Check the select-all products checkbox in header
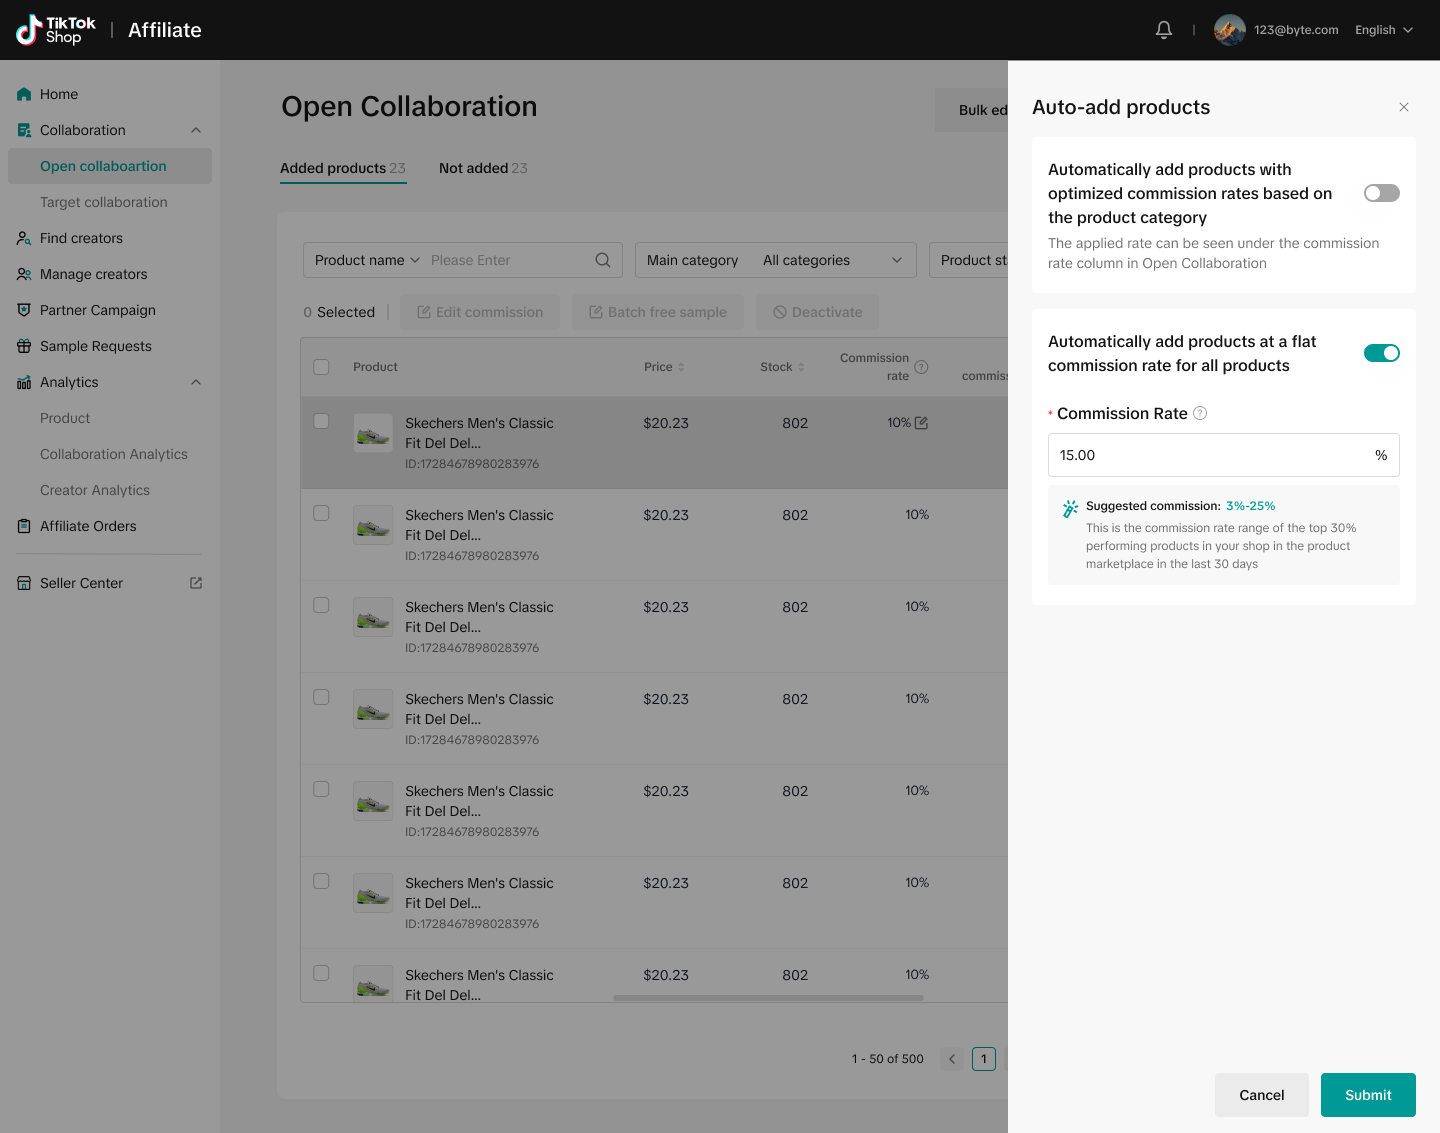1440x1133 pixels. (x=321, y=367)
